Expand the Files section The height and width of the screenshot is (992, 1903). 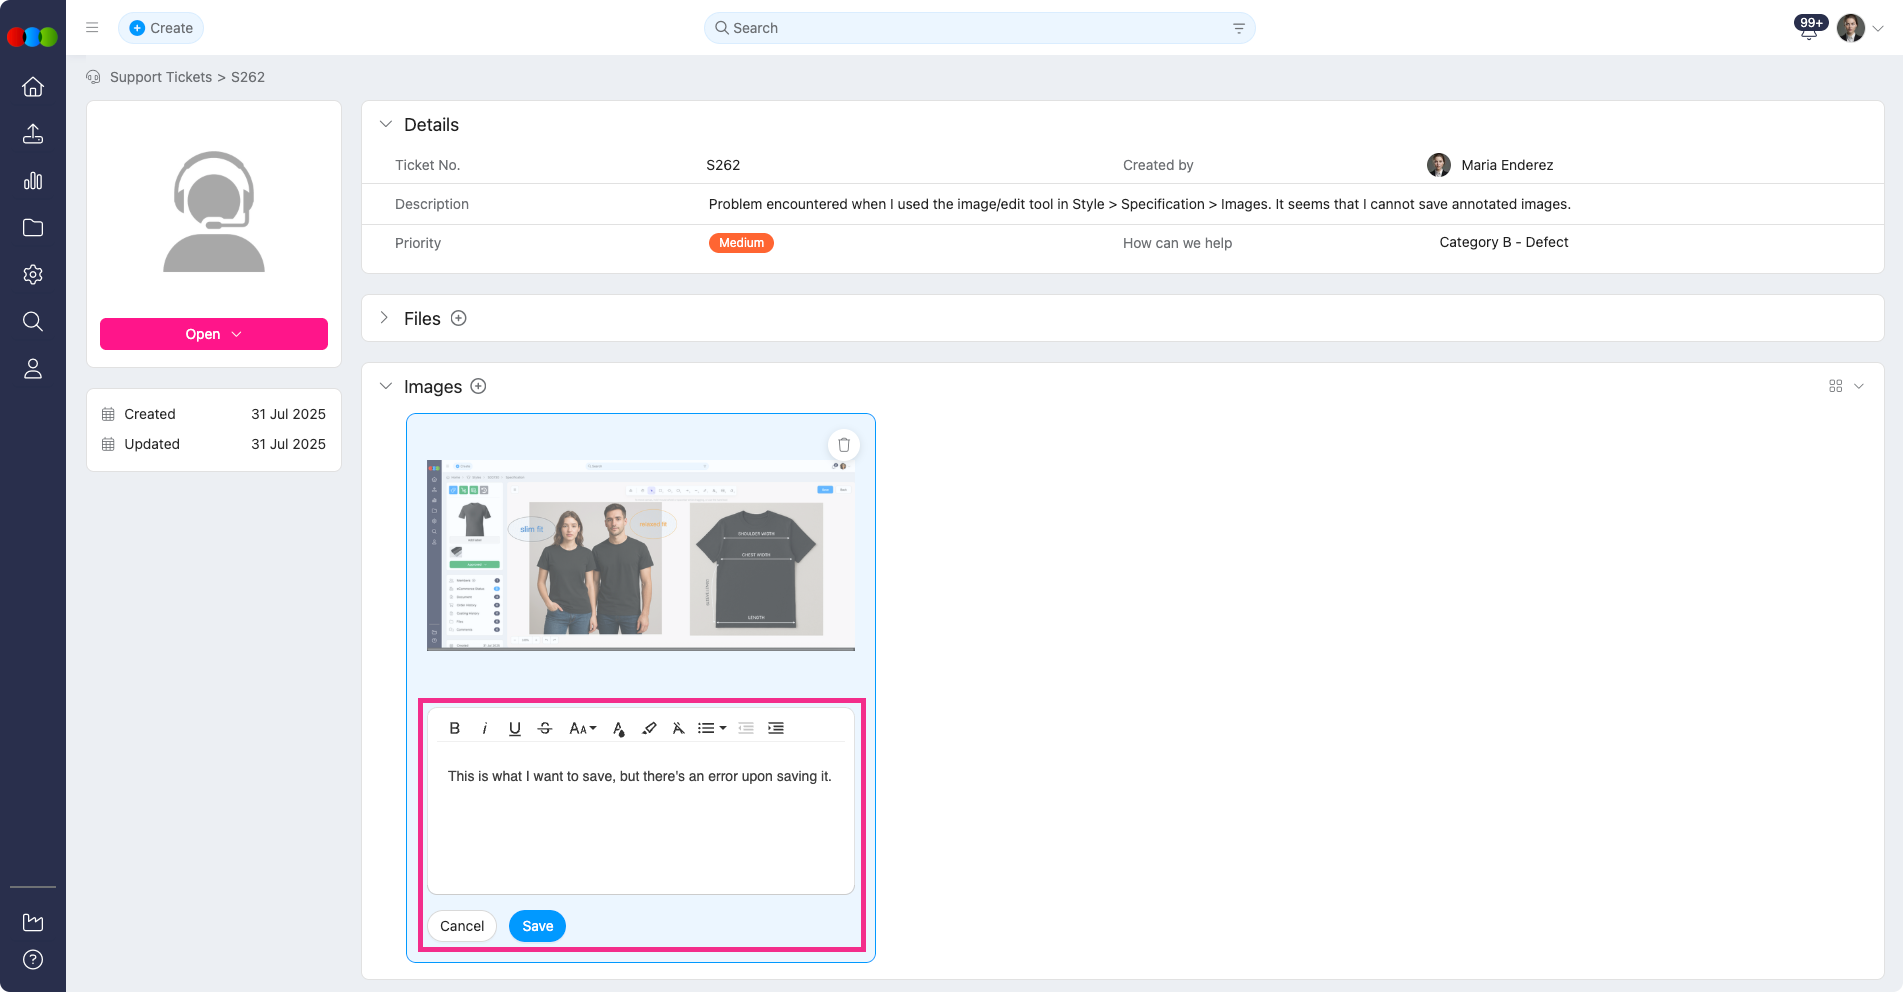(385, 318)
